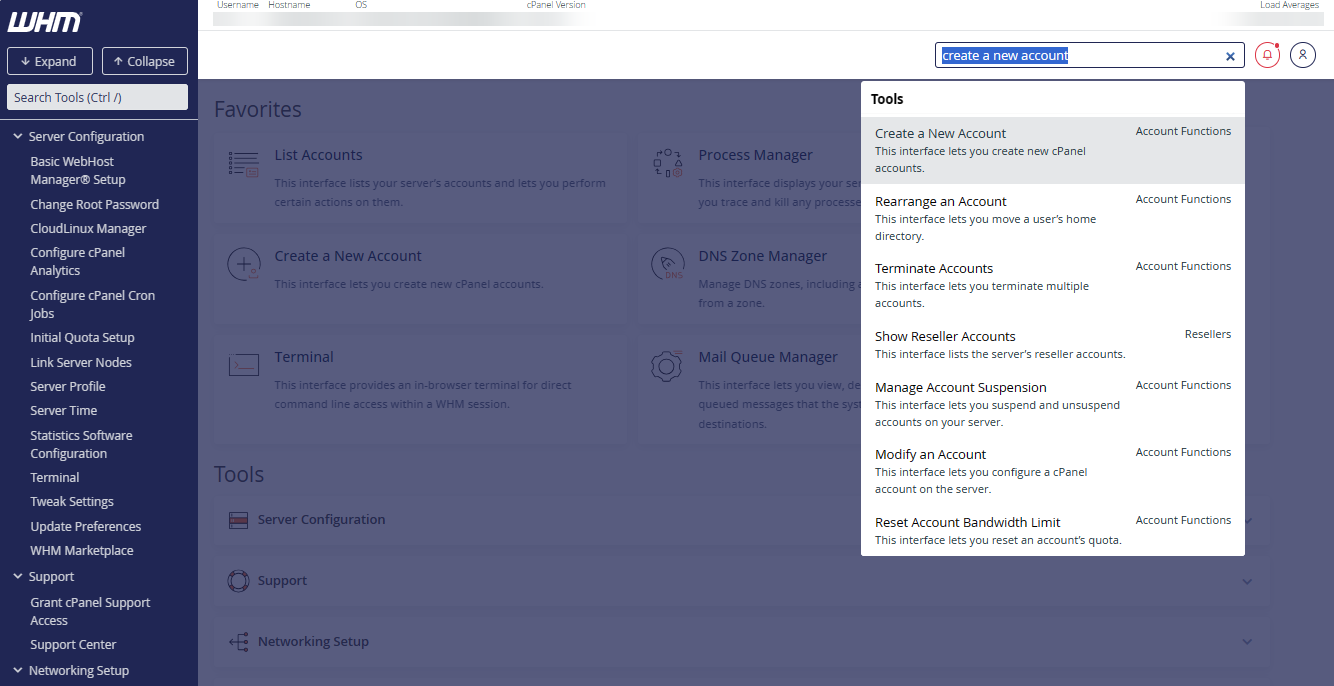The height and width of the screenshot is (686, 1334).
Task: Visit WHM Marketplace
Action: click(x=82, y=551)
